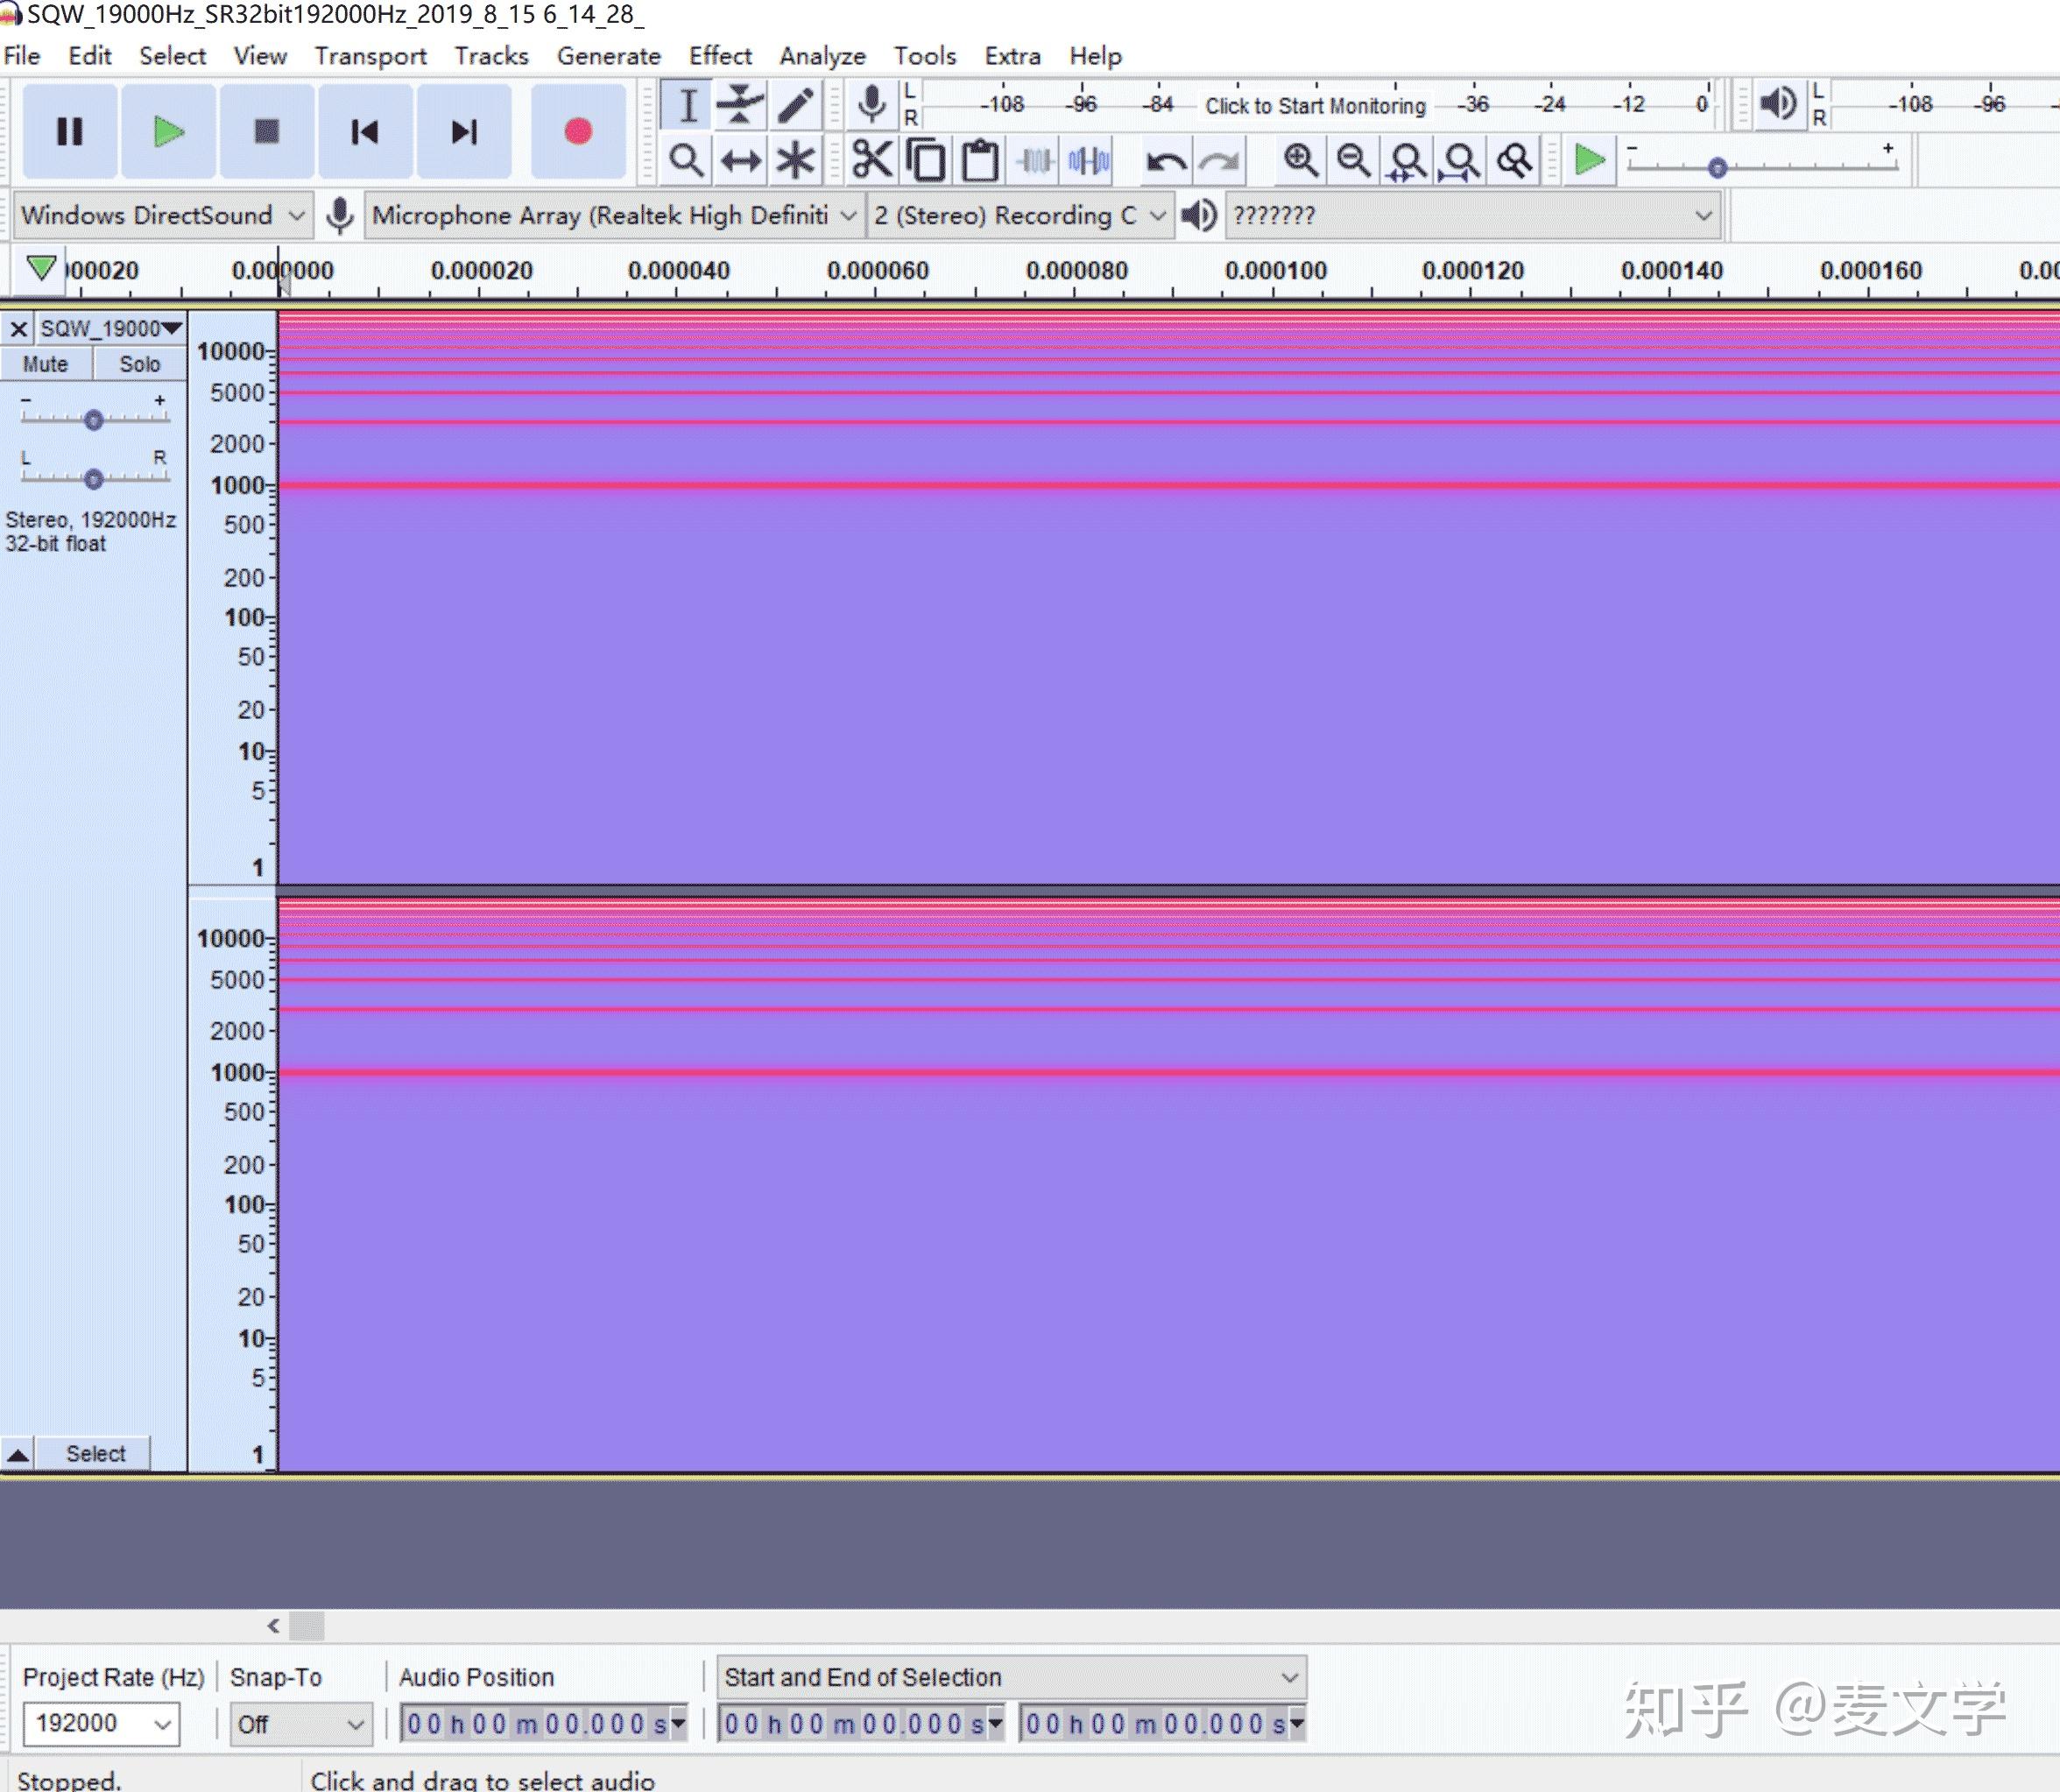Viewport: 2060px width, 1792px height.
Task: Solo the SQW_19000 track
Action: (140, 364)
